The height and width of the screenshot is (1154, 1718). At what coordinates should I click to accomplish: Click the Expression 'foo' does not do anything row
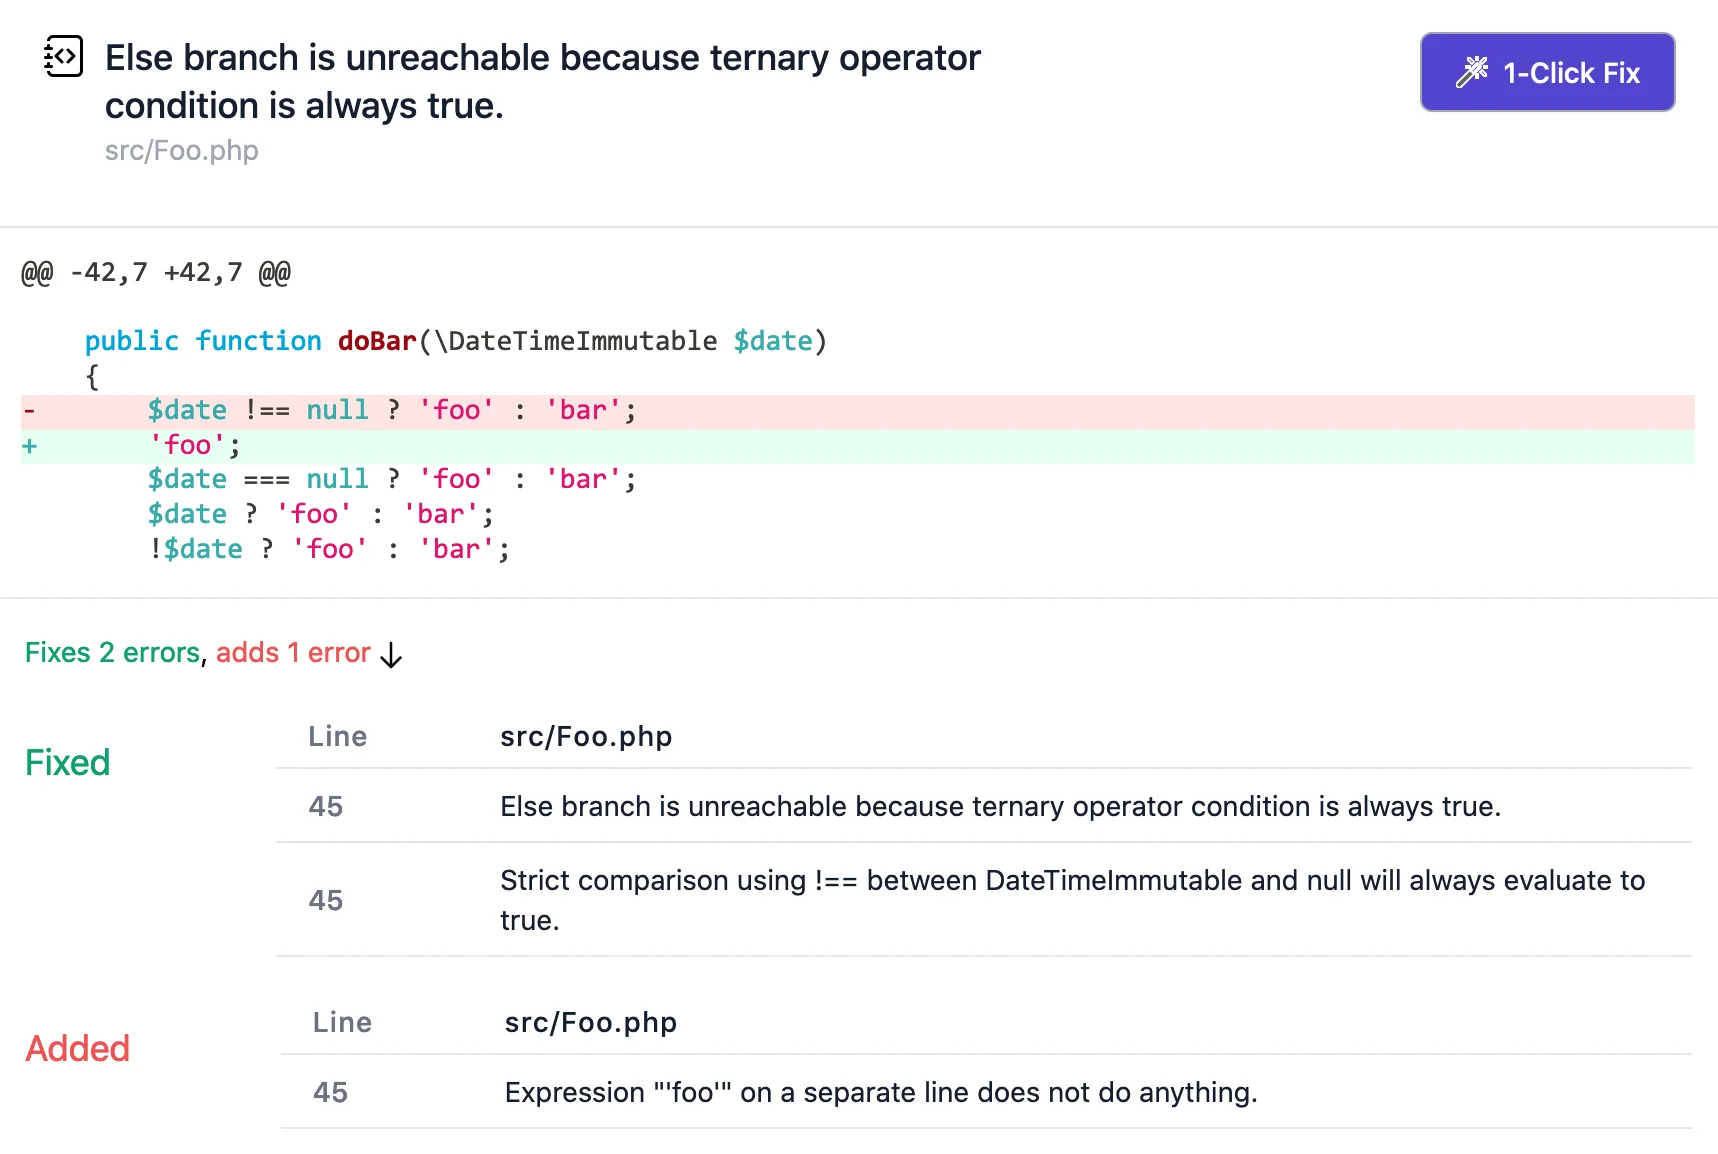click(880, 1092)
